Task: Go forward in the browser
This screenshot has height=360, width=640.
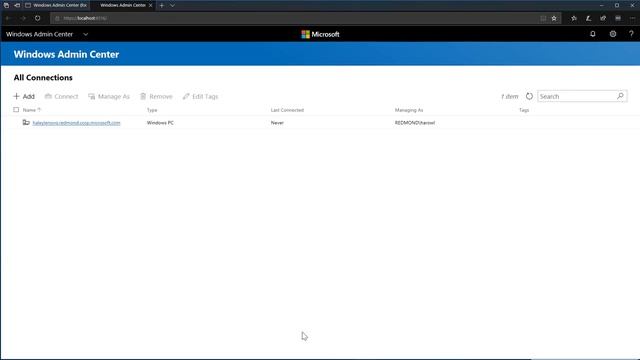Action: 23,18
